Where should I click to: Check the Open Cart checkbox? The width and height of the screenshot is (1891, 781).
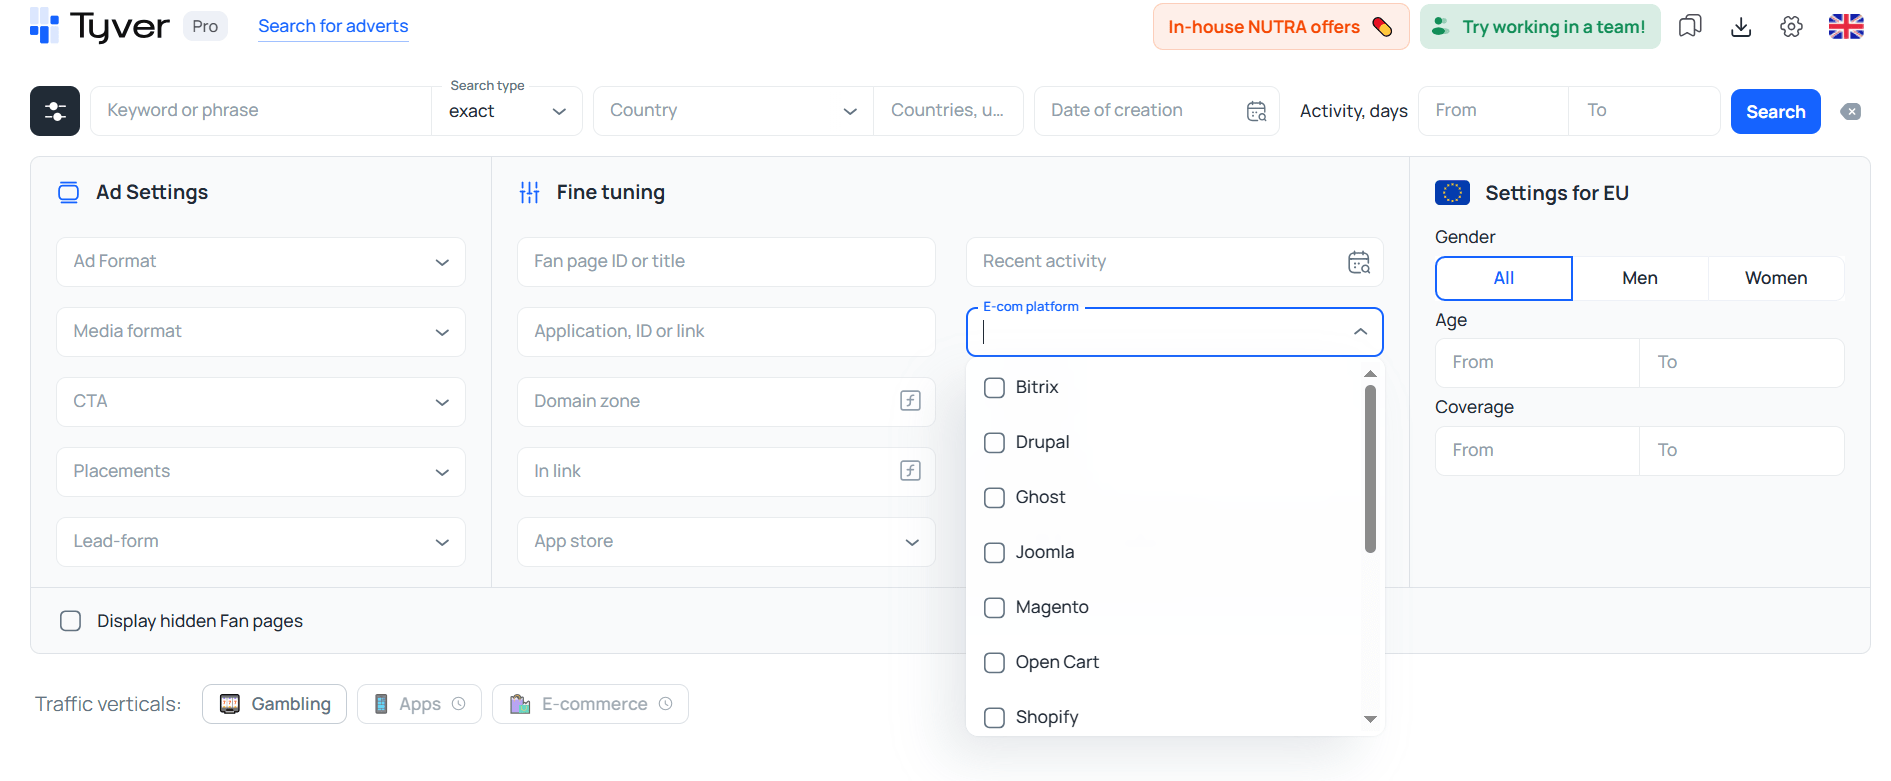(x=994, y=663)
